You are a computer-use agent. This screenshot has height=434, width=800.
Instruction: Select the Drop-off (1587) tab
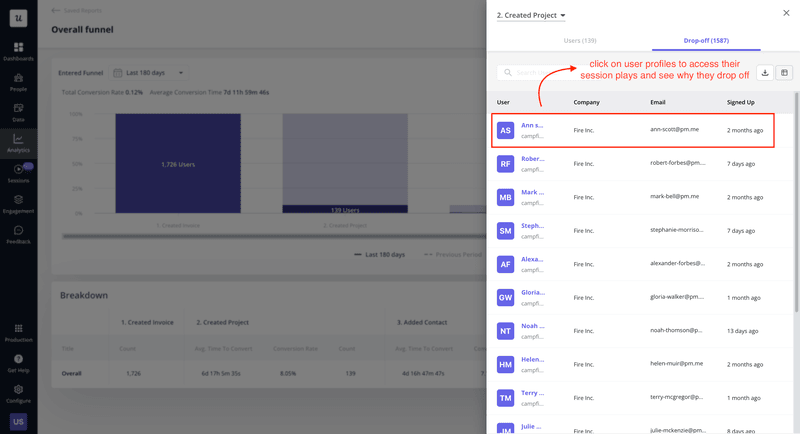tap(706, 41)
